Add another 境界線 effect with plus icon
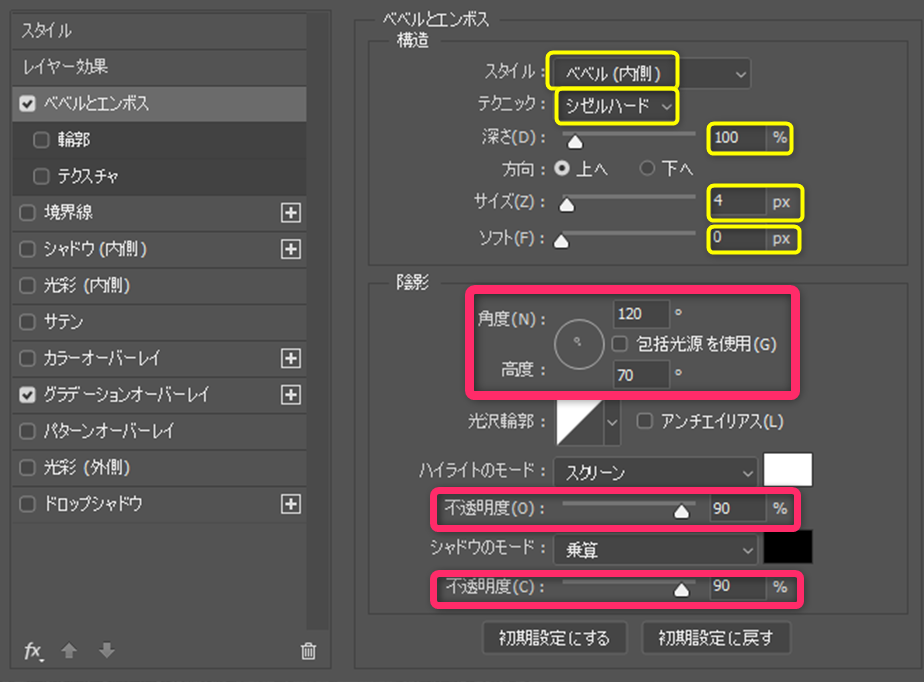The height and width of the screenshot is (682, 924). (291, 213)
